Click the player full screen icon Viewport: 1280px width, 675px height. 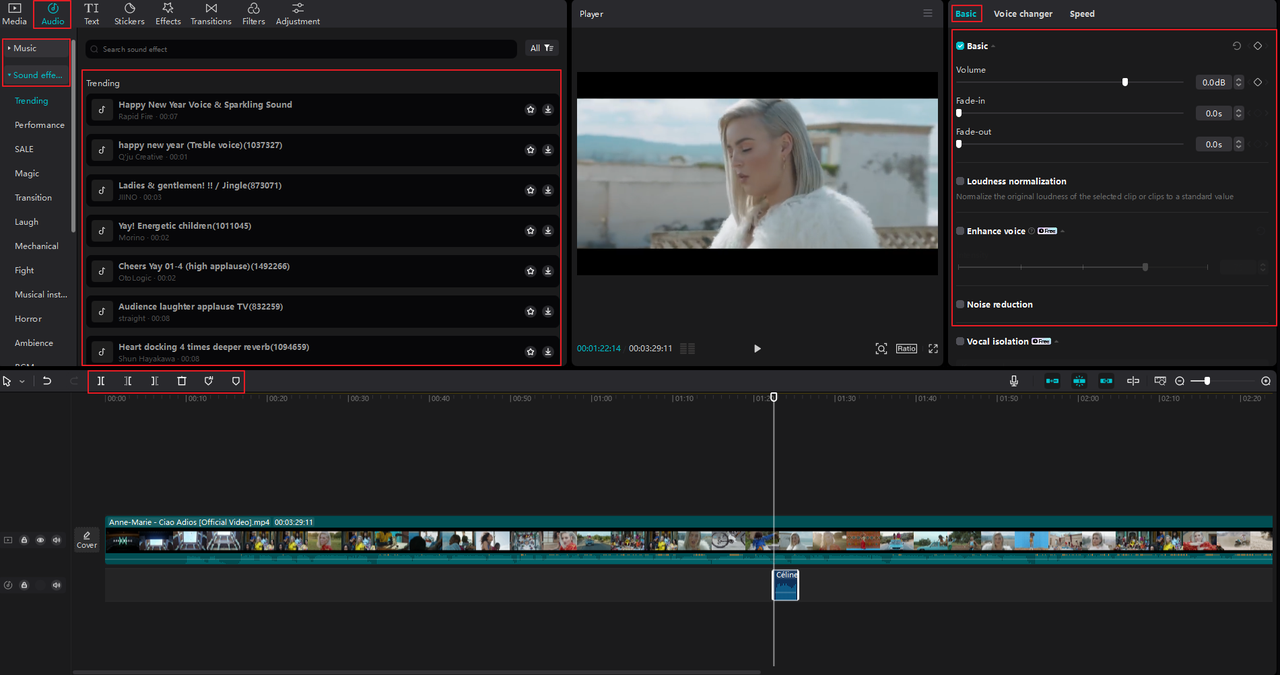point(933,348)
